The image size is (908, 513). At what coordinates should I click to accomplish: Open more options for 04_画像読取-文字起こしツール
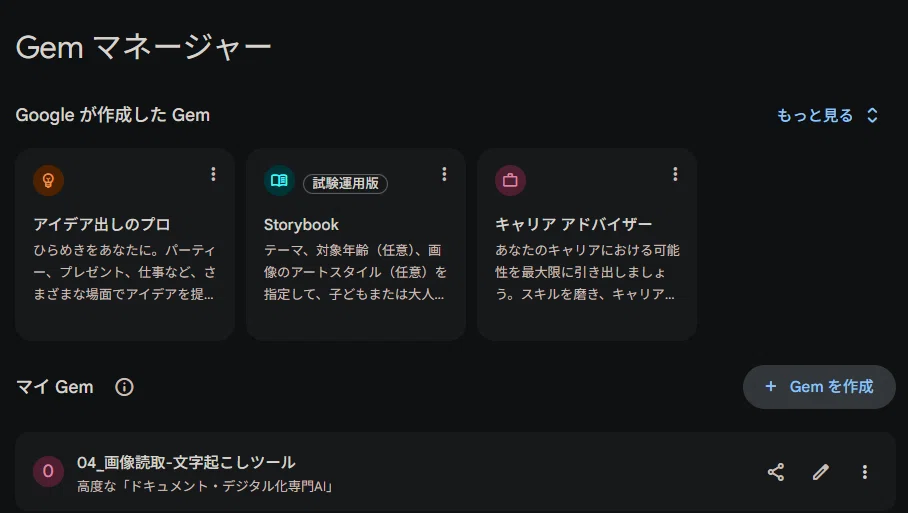[x=865, y=472]
